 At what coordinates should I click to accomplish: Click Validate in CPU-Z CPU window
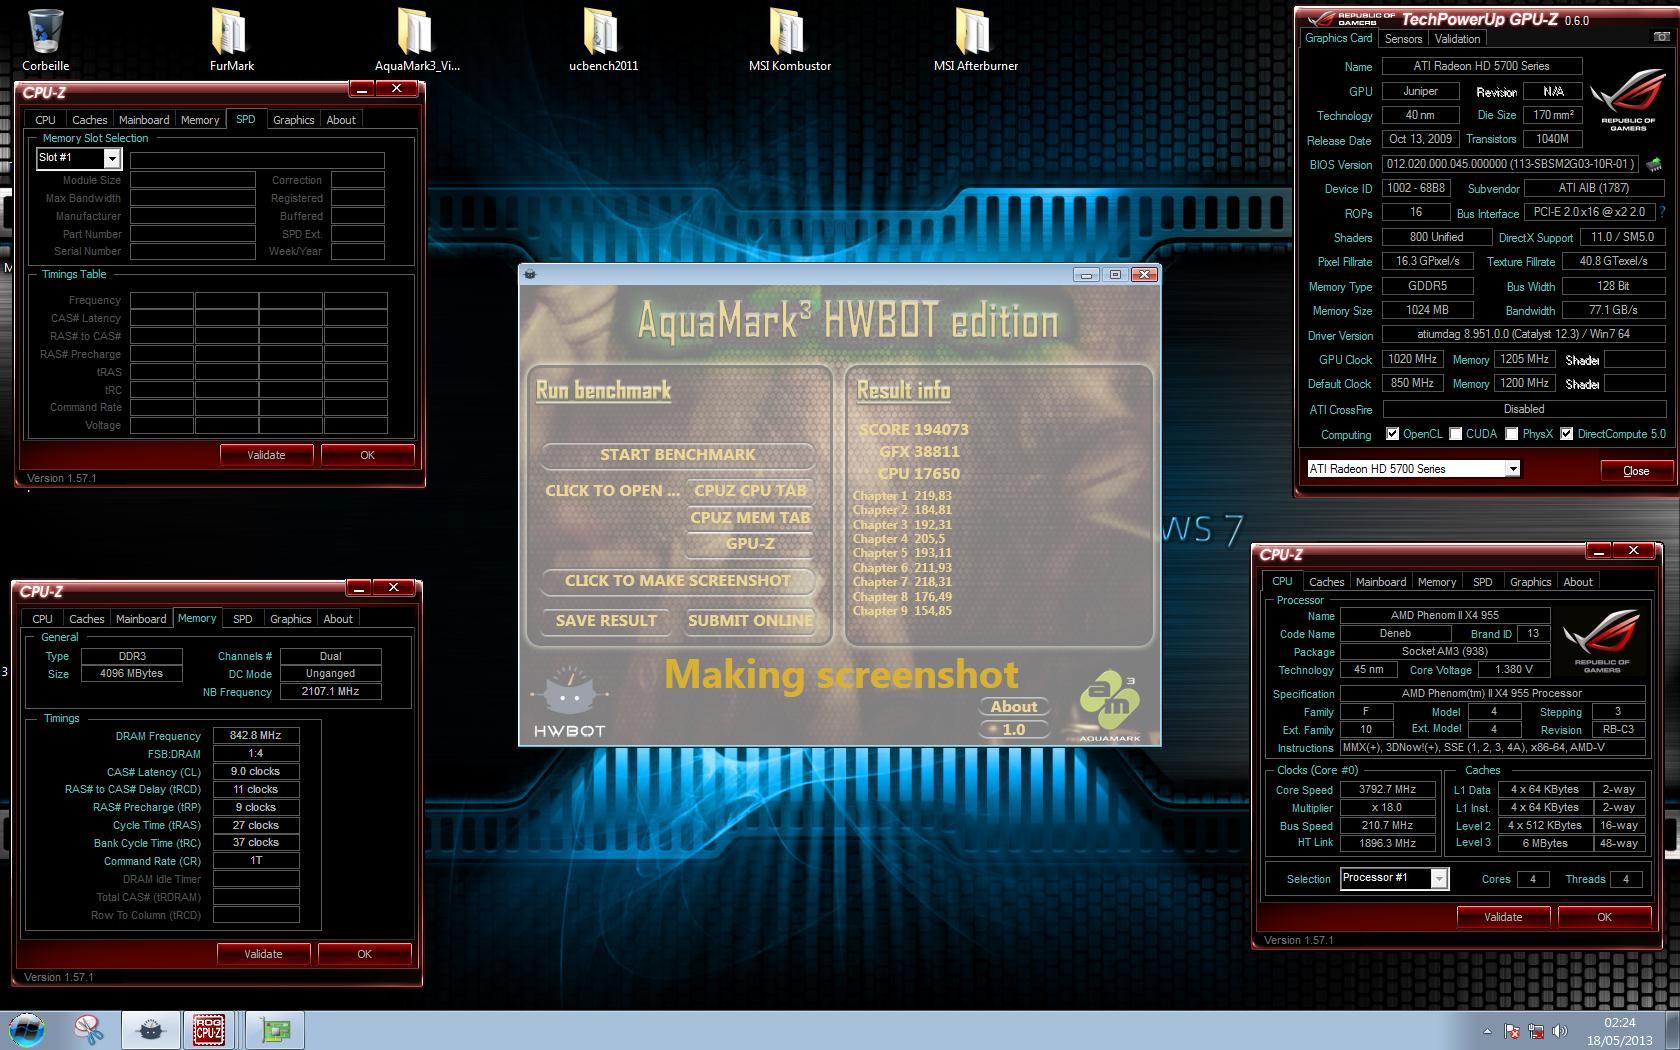[x=1503, y=917]
